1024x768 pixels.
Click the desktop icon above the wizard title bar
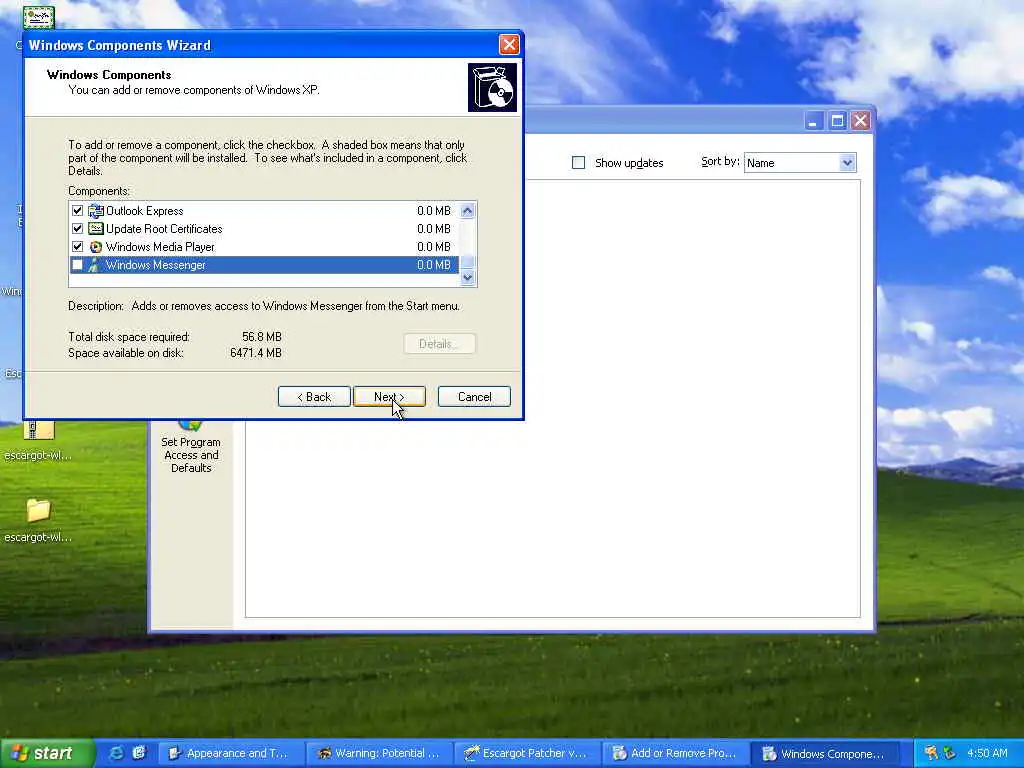tap(39, 18)
